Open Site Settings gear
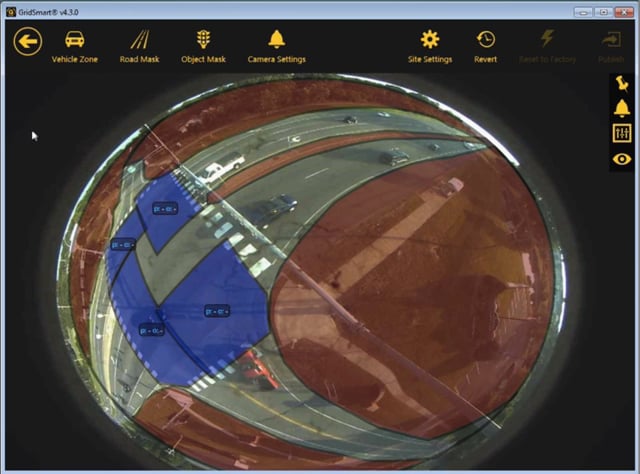The image size is (640, 474). point(430,47)
